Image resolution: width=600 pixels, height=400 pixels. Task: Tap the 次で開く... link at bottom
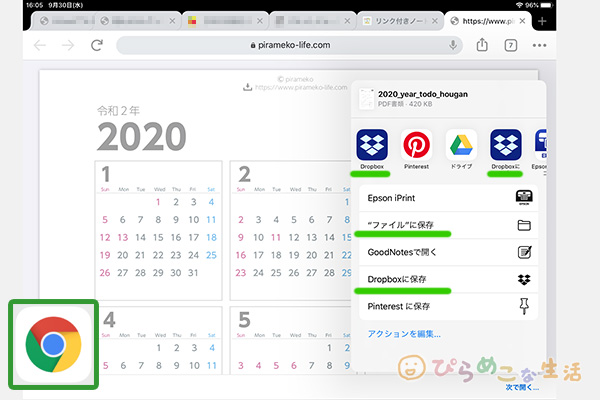pos(522,388)
